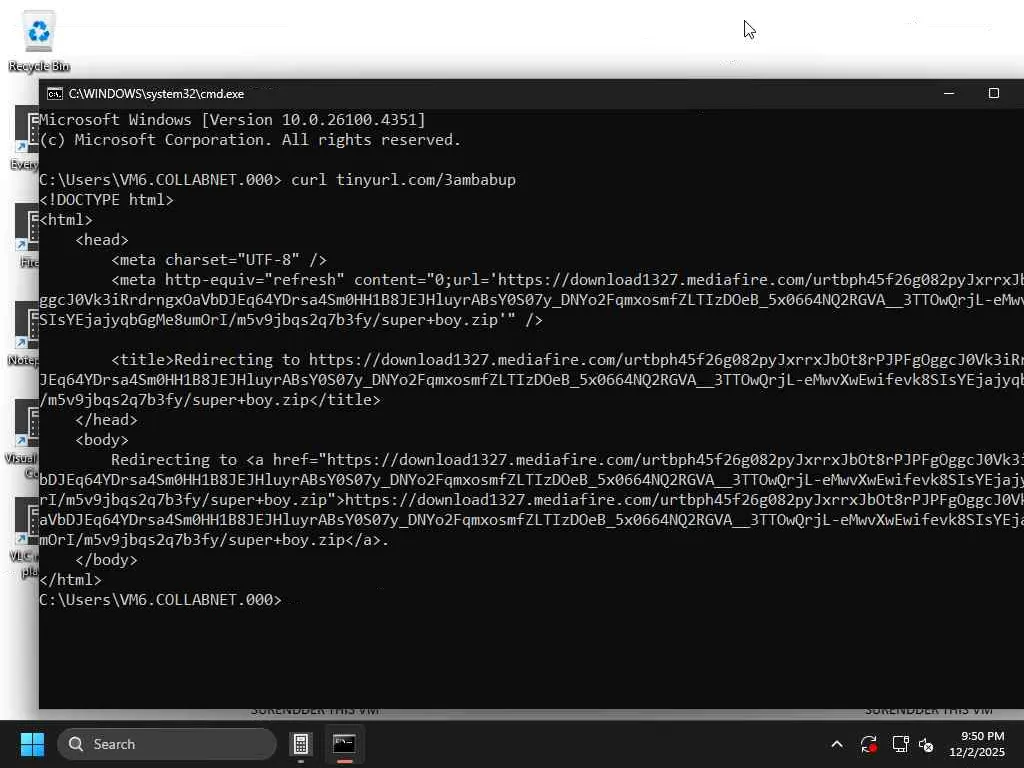Image resolution: width=1024 pixels, height=768 pixels.
Task: Click the '</body>' closing tag line
Action: click(106, 560)
